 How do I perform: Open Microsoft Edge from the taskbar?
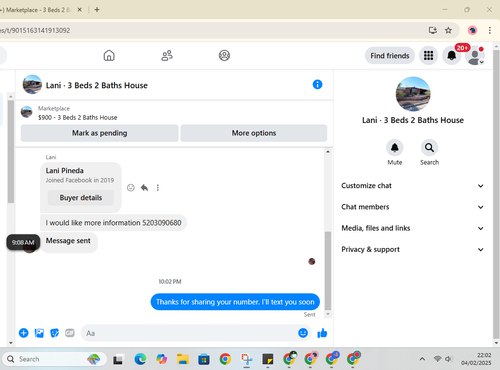point(140,359)
